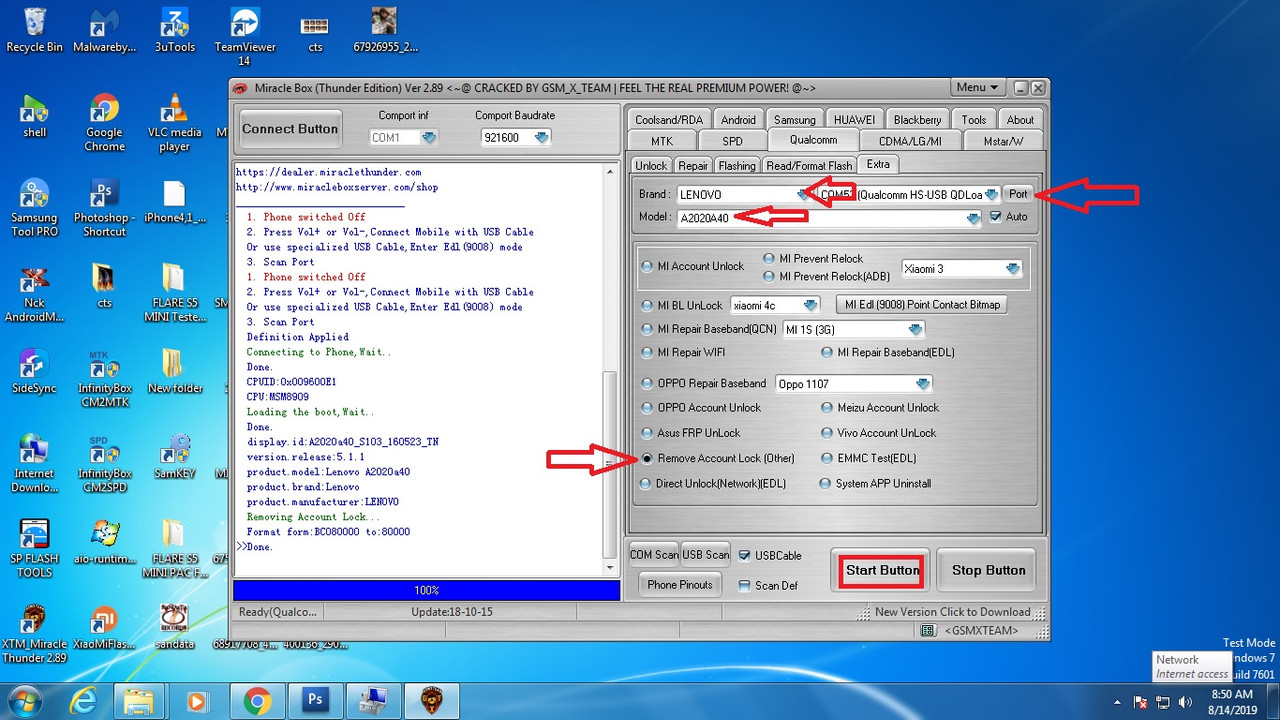
Task: Click the Connect Button
Action: pyautogui.click(x=290, y=128)
